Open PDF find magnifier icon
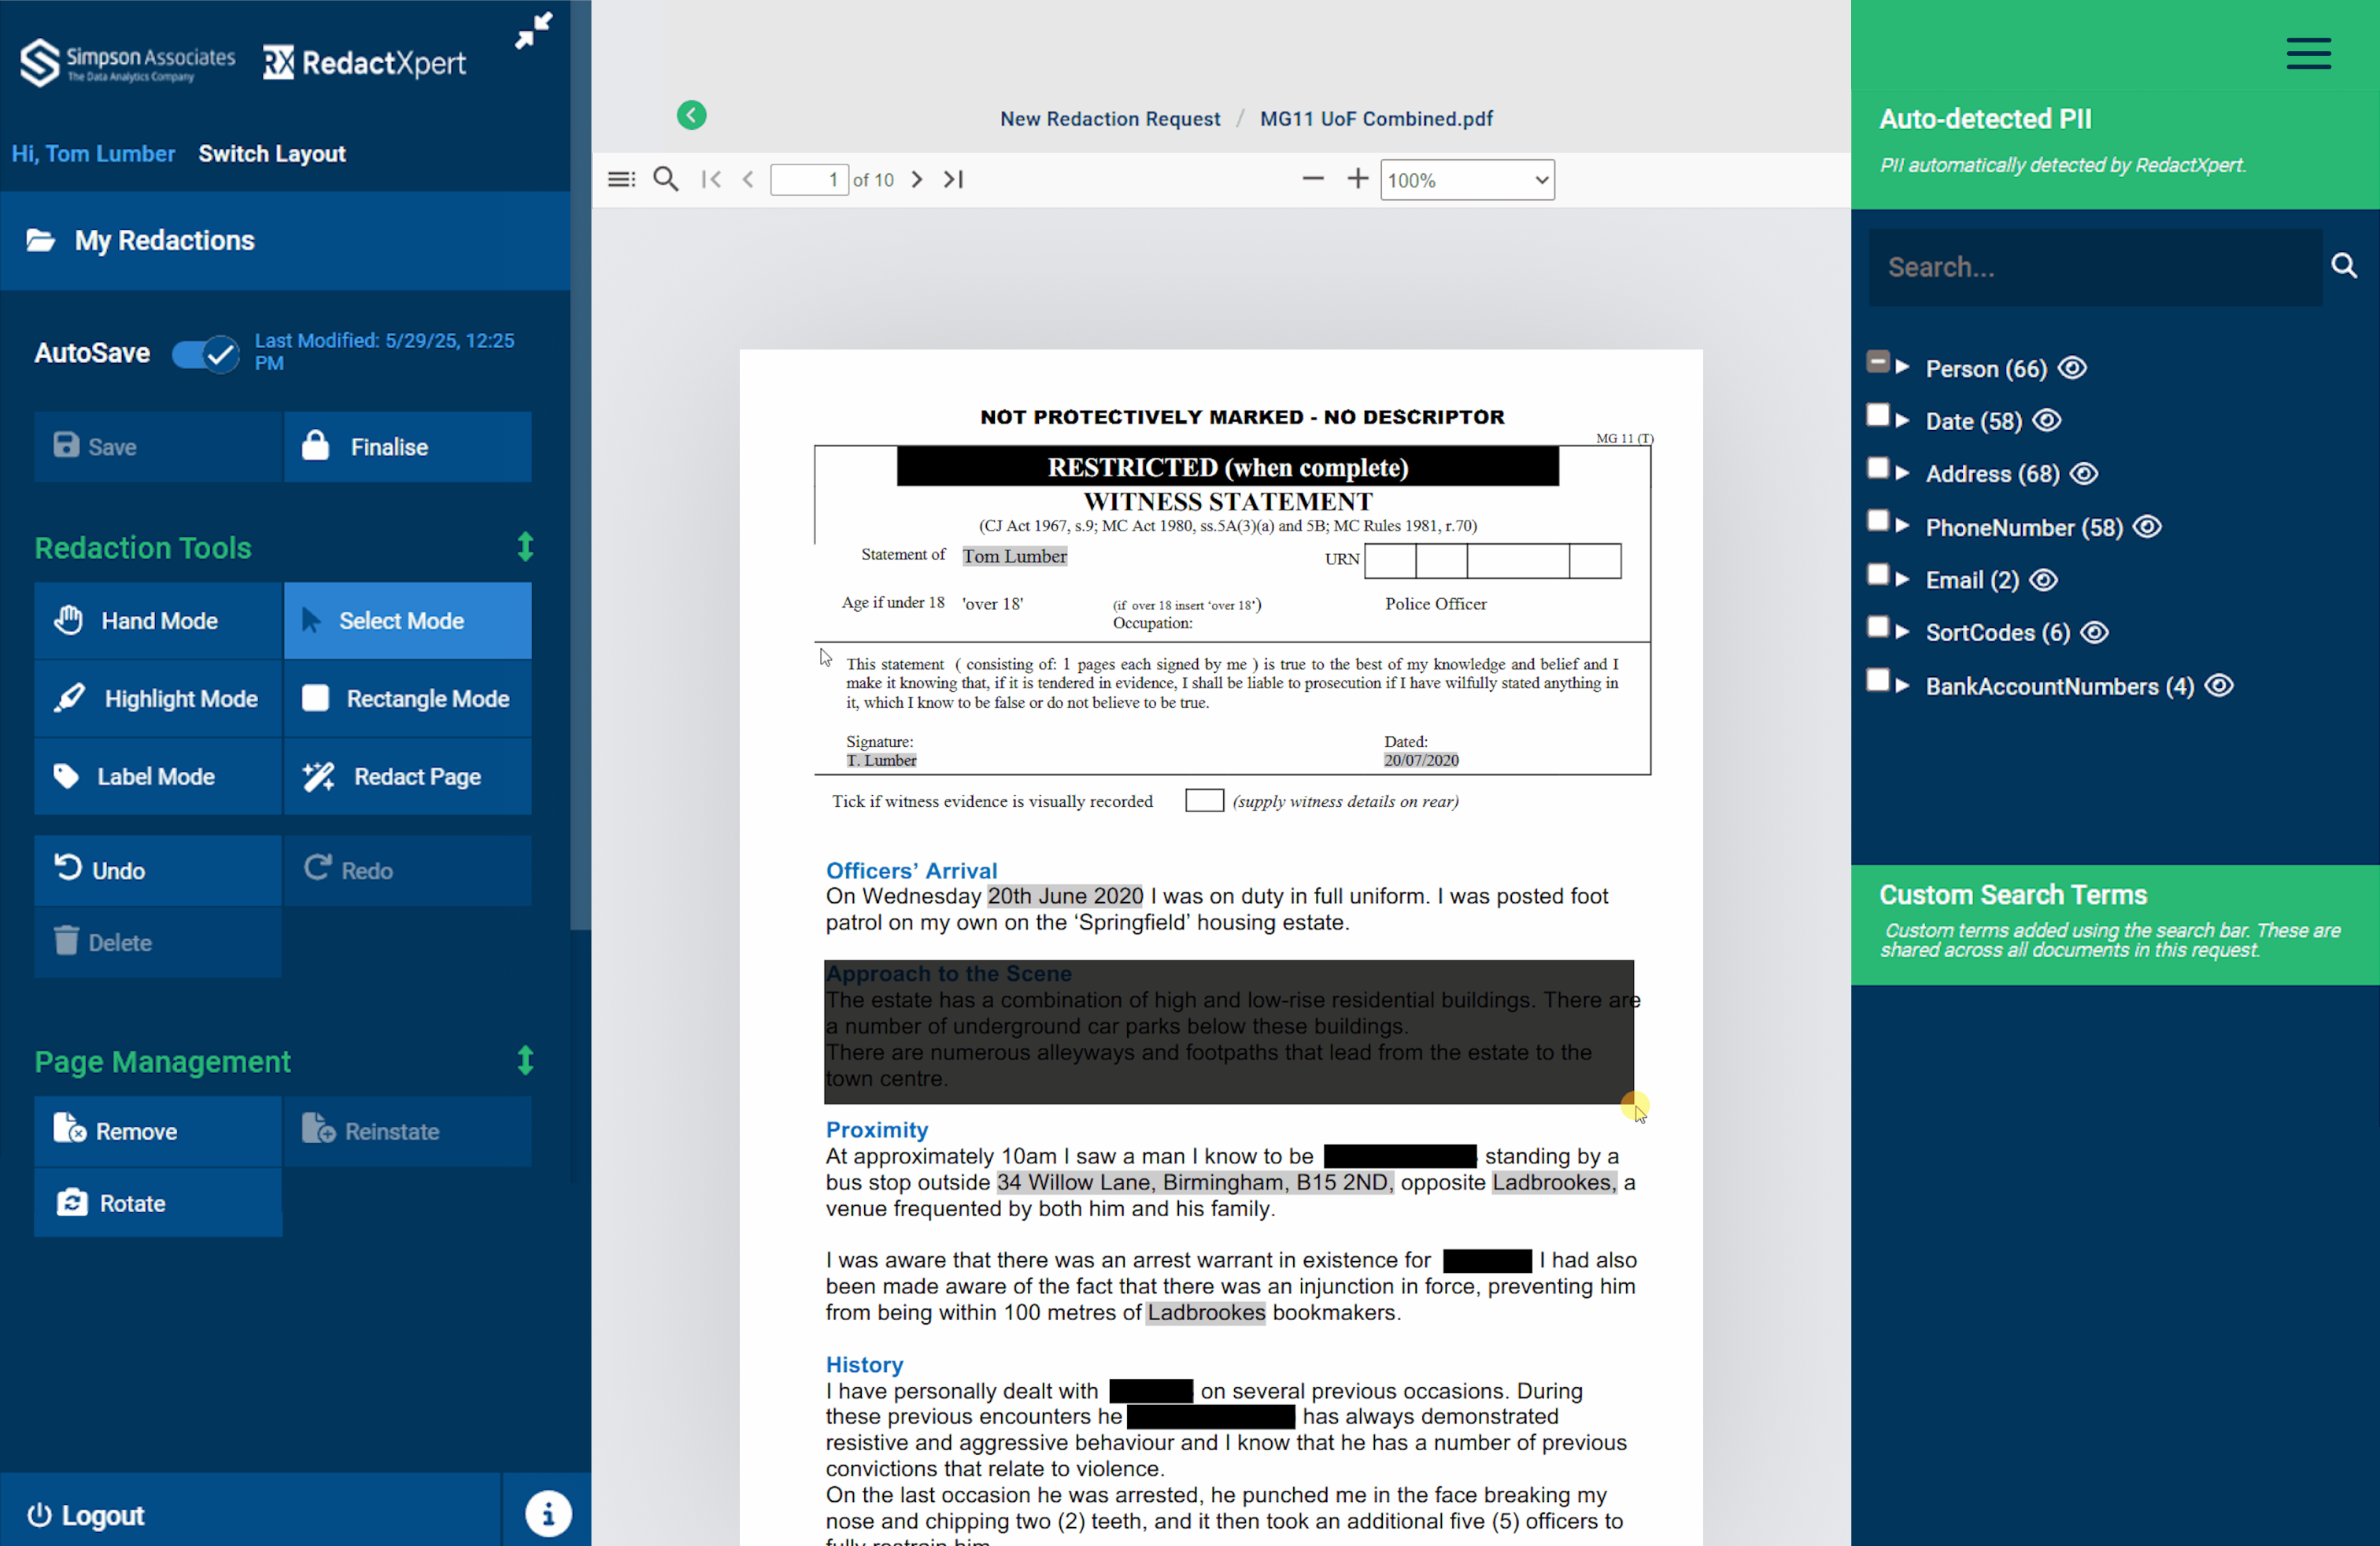Viewport: 2380px width, 1546px height. click(666, 179)
